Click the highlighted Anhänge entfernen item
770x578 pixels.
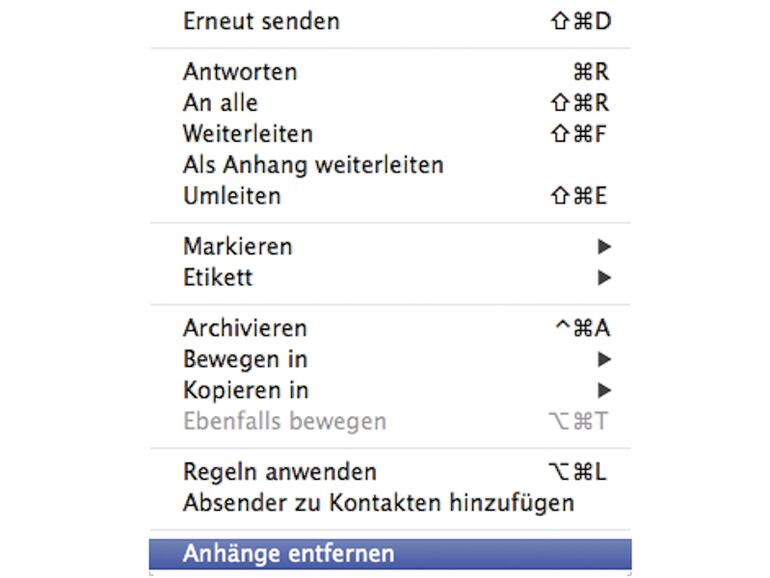click(x=289, y=553)
